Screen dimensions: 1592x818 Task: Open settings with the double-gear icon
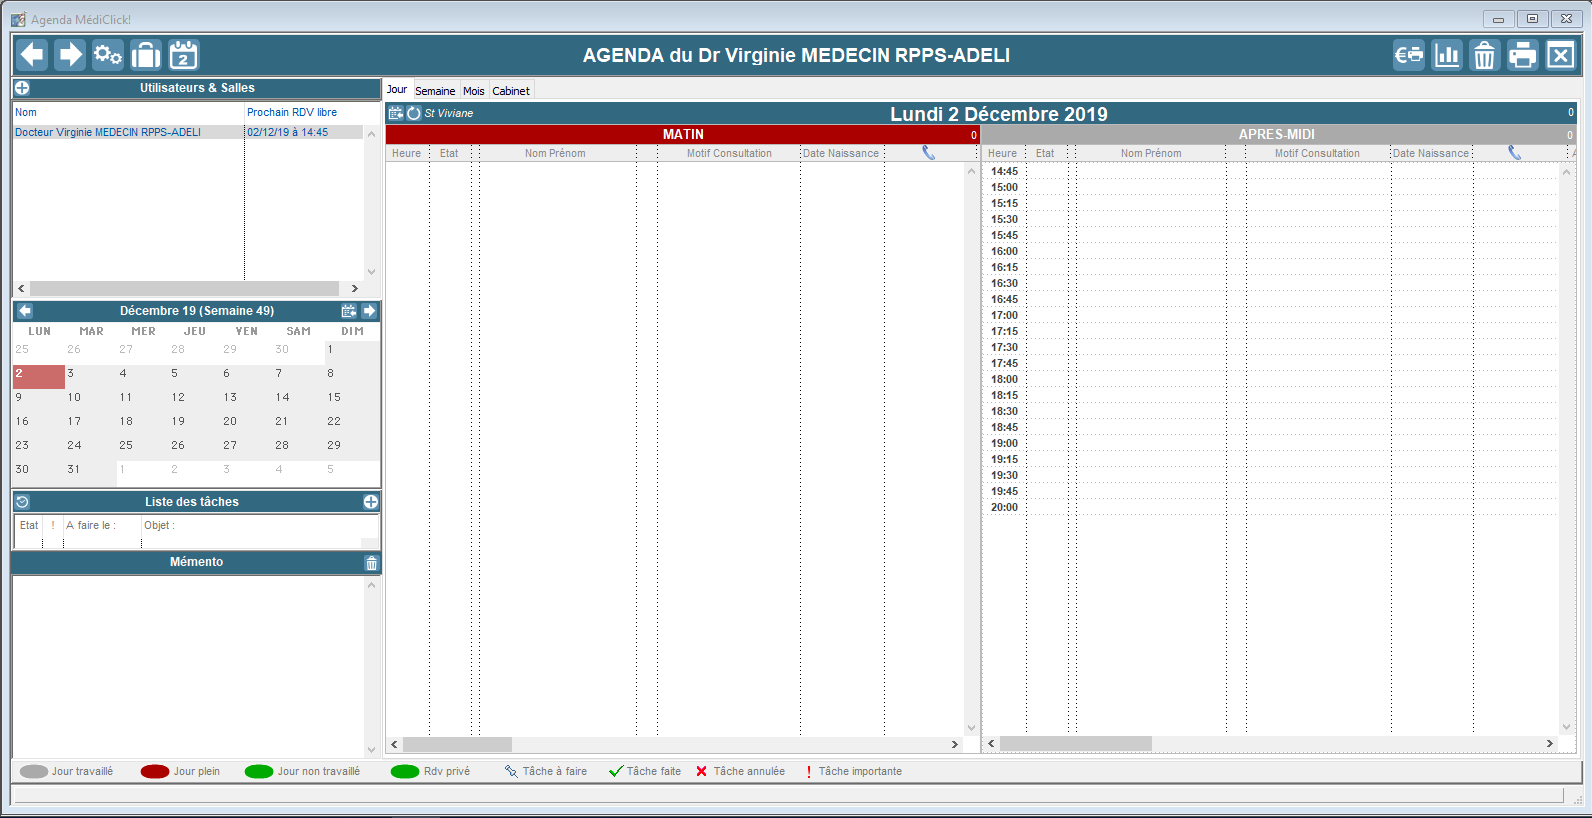(107, 55)
